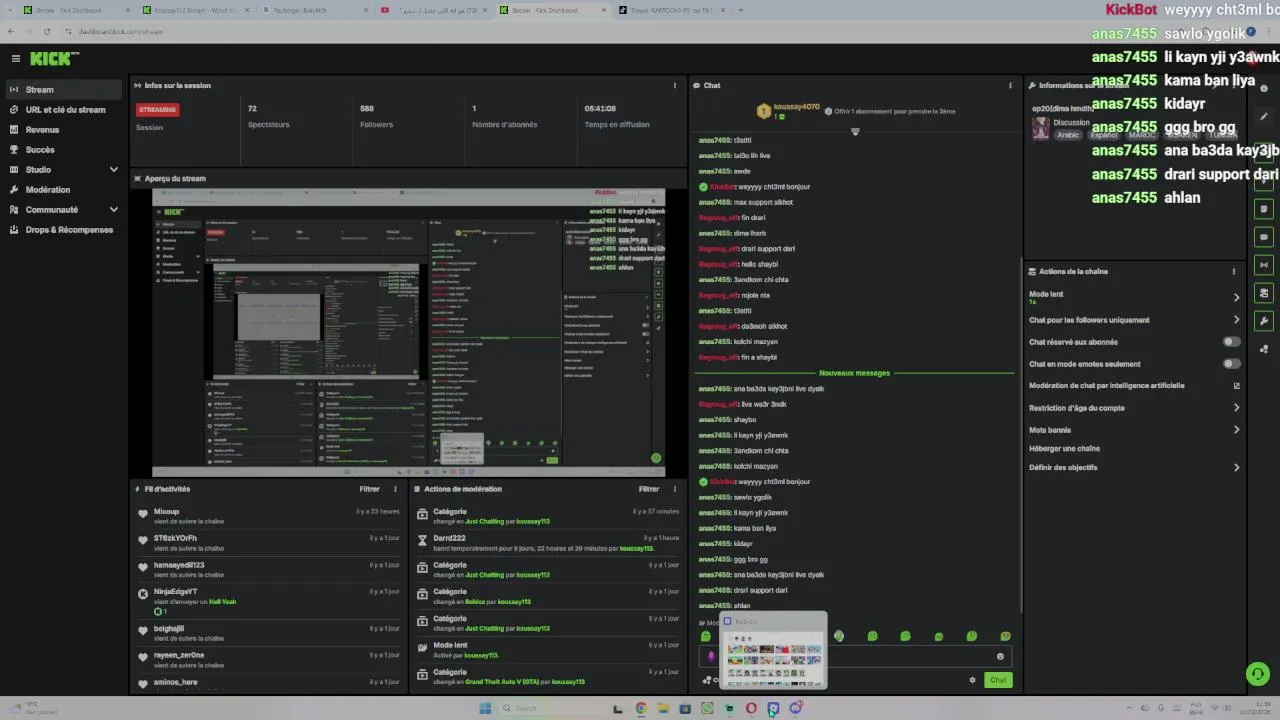Viewport: 1280px width, 720px height.
Task: Click the taskbar Search box
Action: tap(548, 708)
